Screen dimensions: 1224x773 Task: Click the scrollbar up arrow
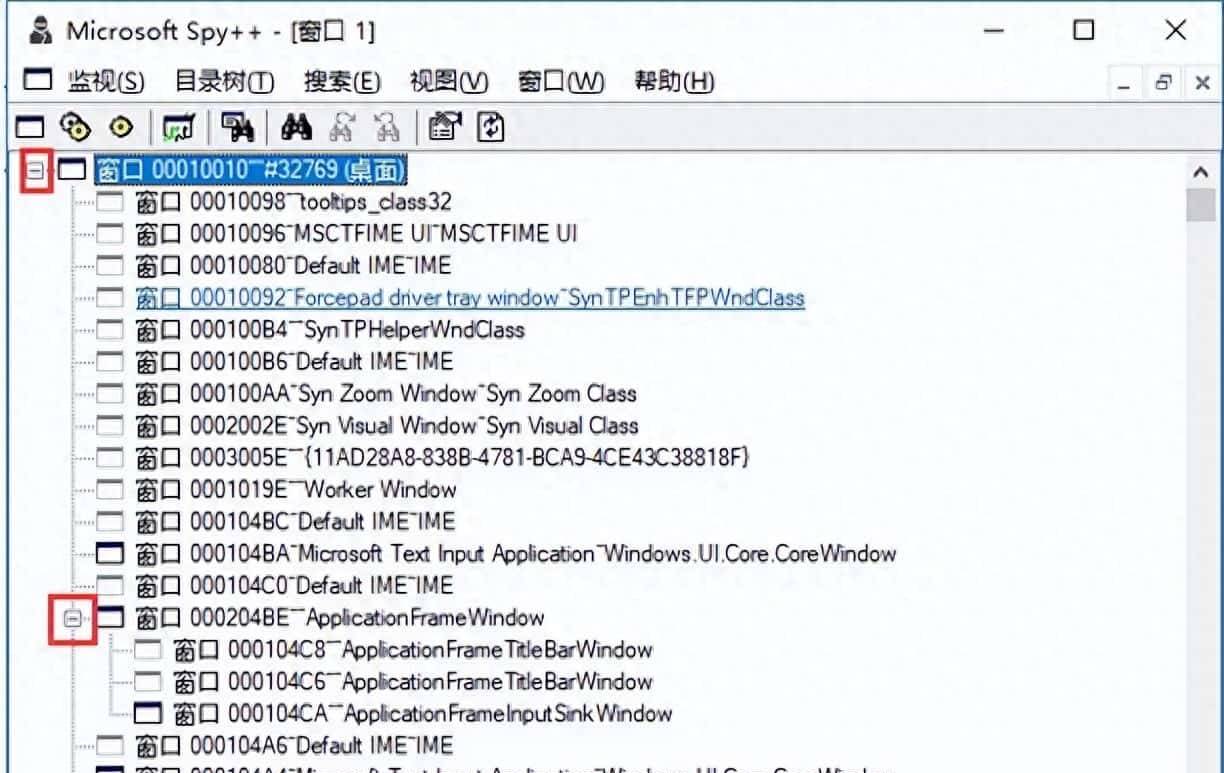[x=1201, y=171]
